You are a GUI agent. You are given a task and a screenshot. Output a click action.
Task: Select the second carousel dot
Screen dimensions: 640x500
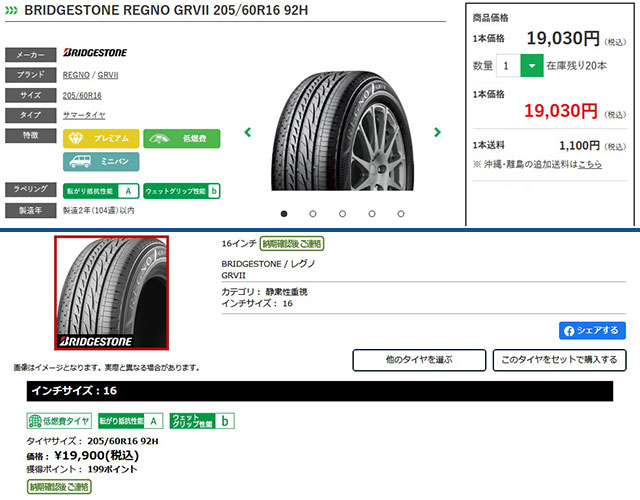click(313, 213)
